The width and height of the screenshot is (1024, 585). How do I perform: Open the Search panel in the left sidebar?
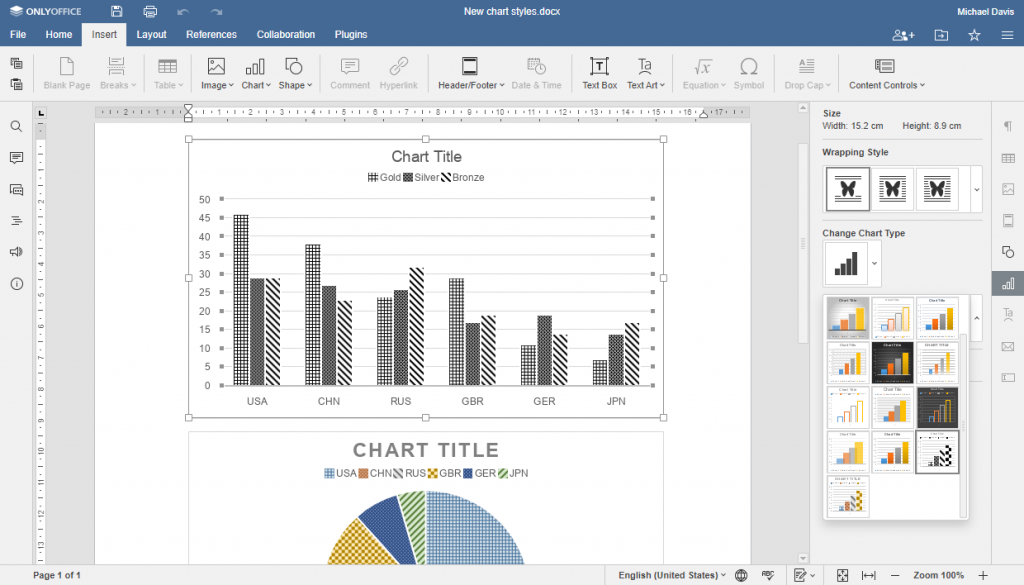[16, 127]
